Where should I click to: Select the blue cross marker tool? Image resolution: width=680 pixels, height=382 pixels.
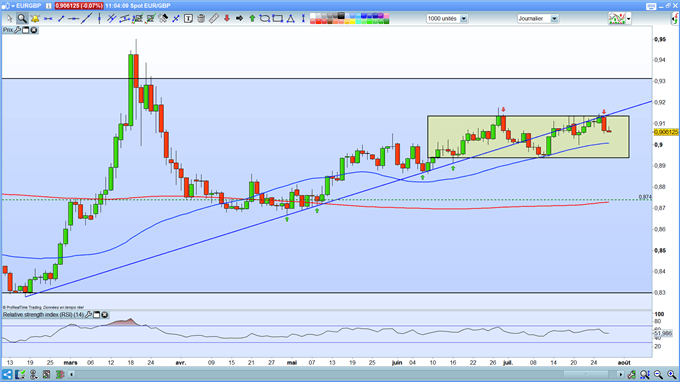[176, 19]
